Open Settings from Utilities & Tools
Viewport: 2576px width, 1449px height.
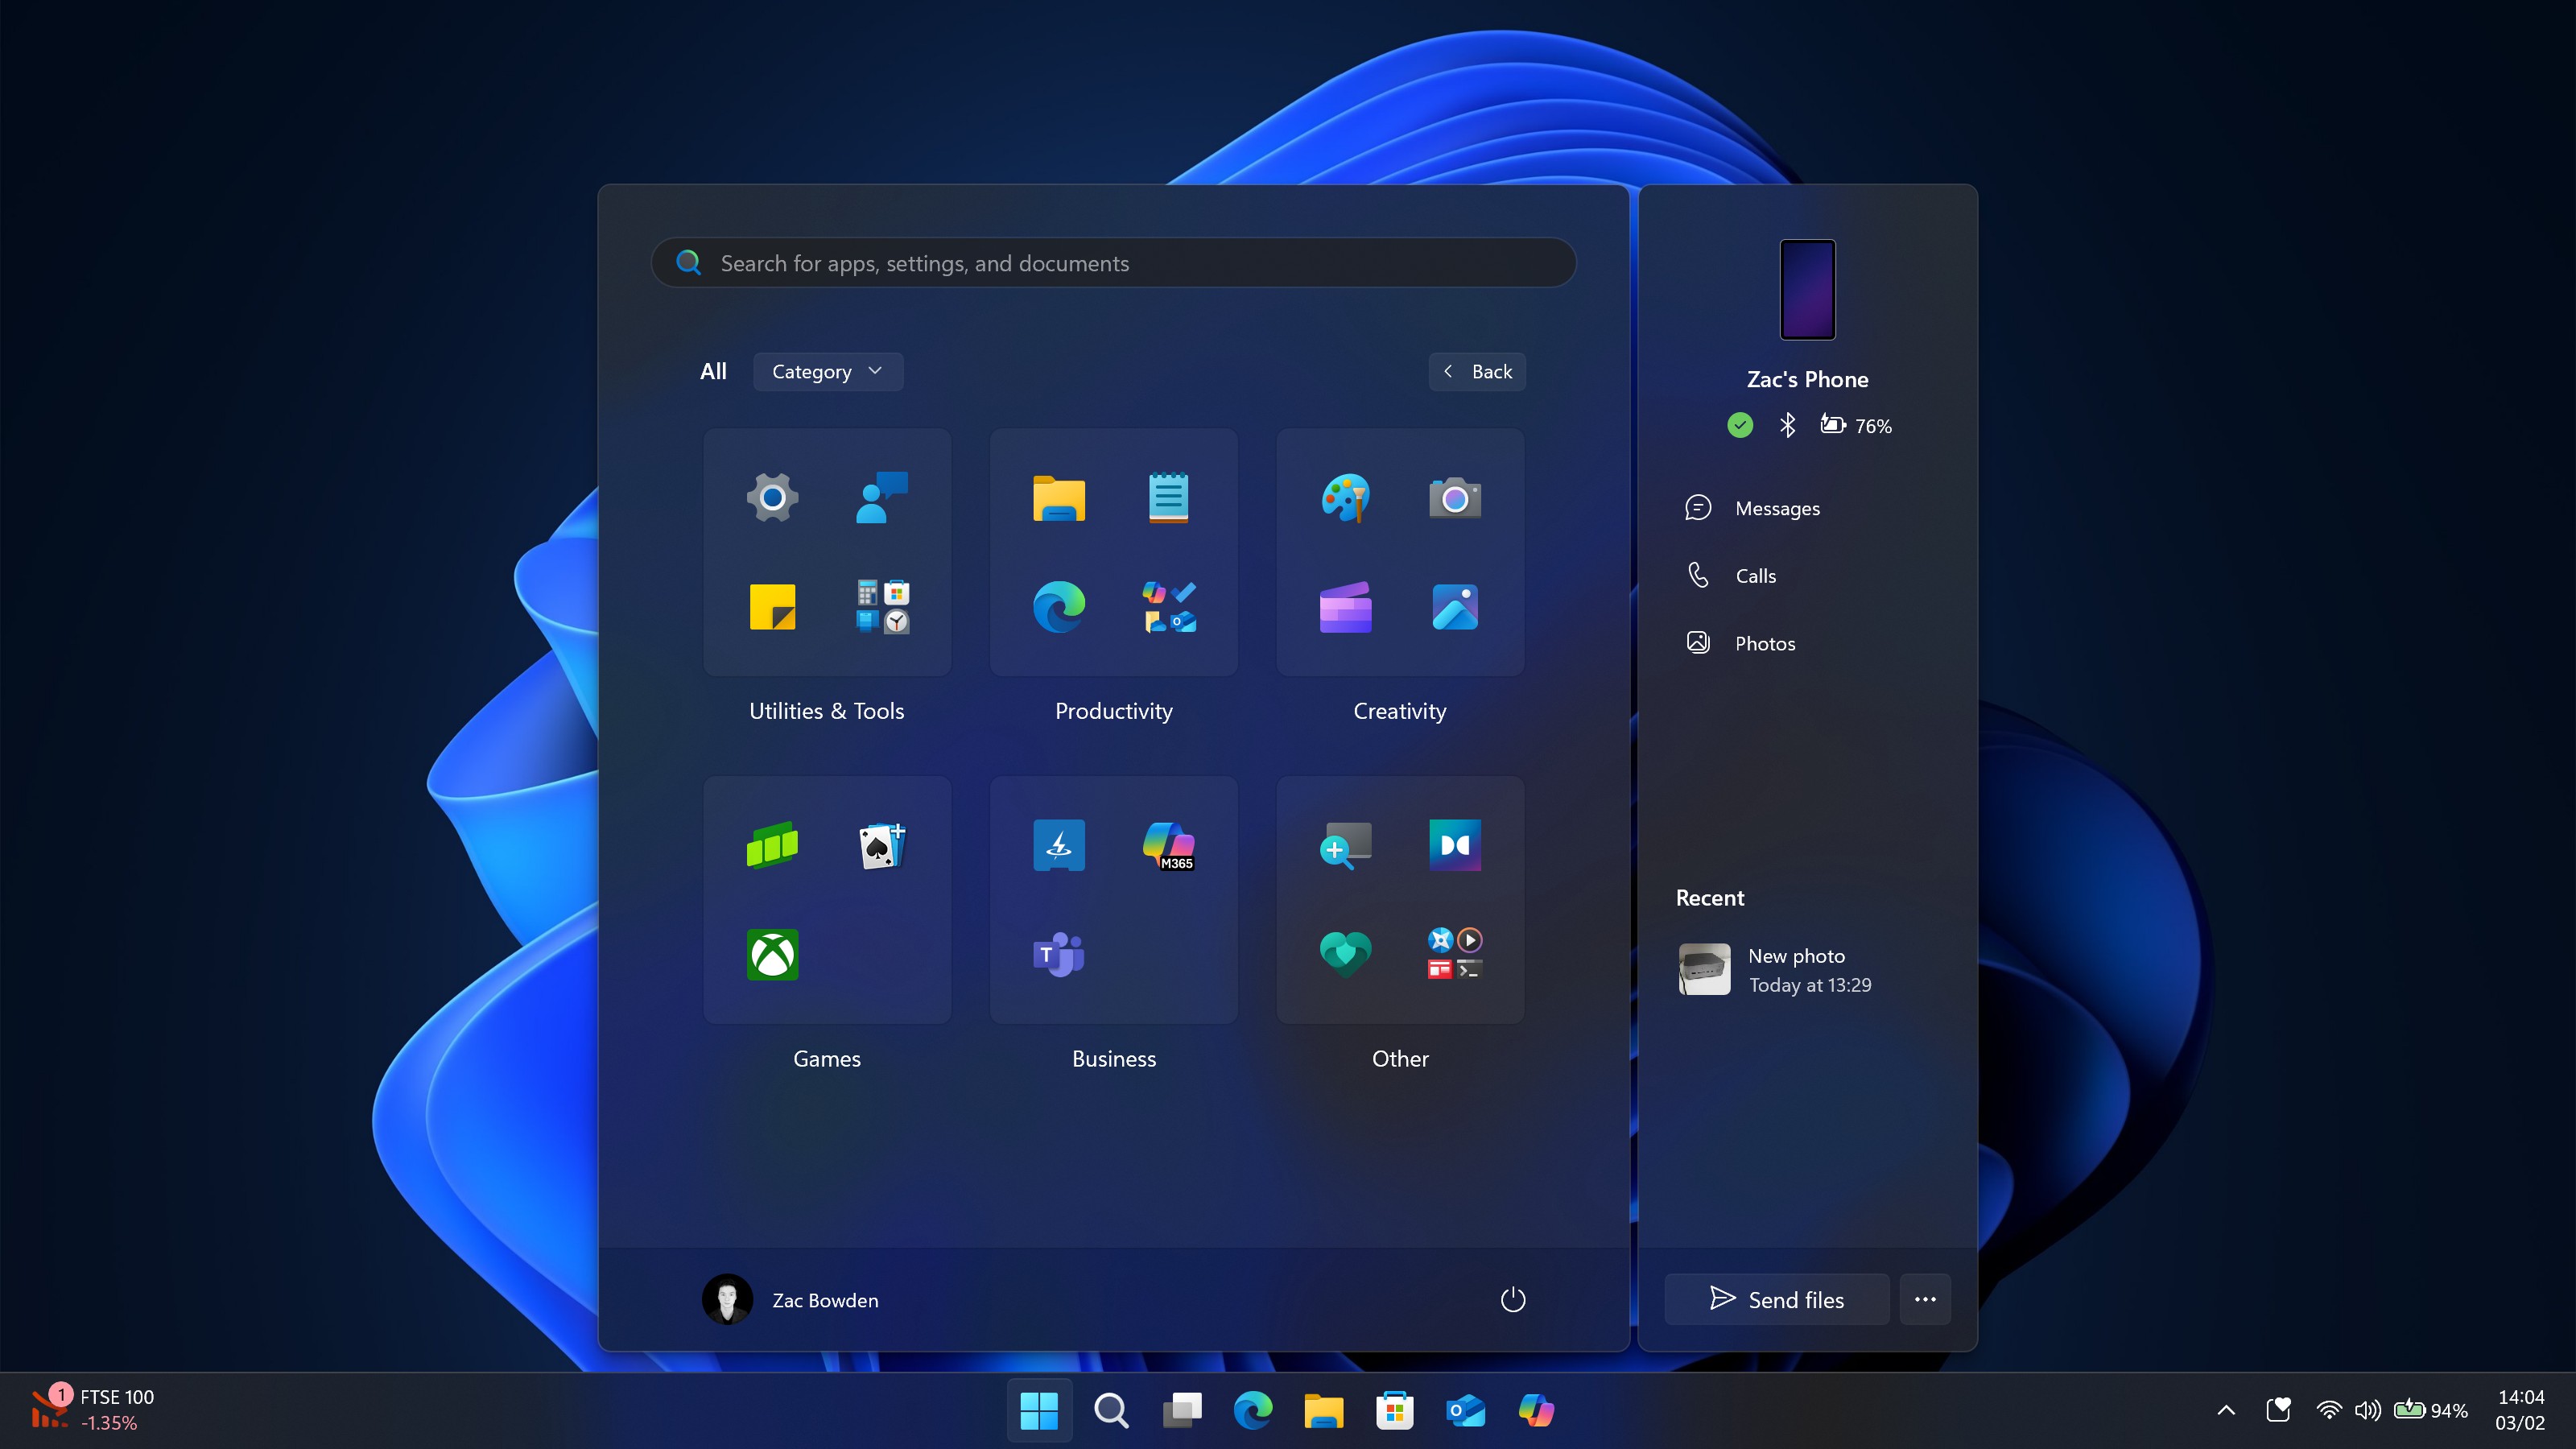(771, 497)
